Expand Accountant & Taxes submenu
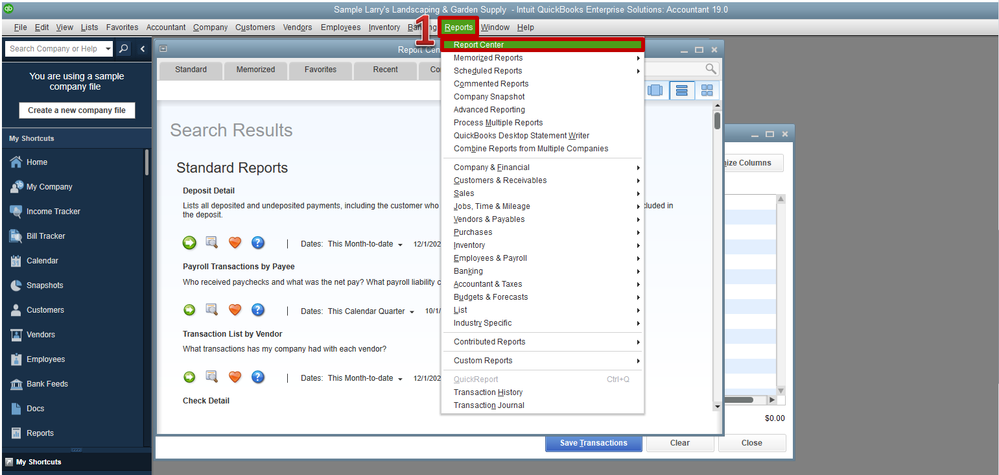The image size is (999, 475). tap(542, 284)
